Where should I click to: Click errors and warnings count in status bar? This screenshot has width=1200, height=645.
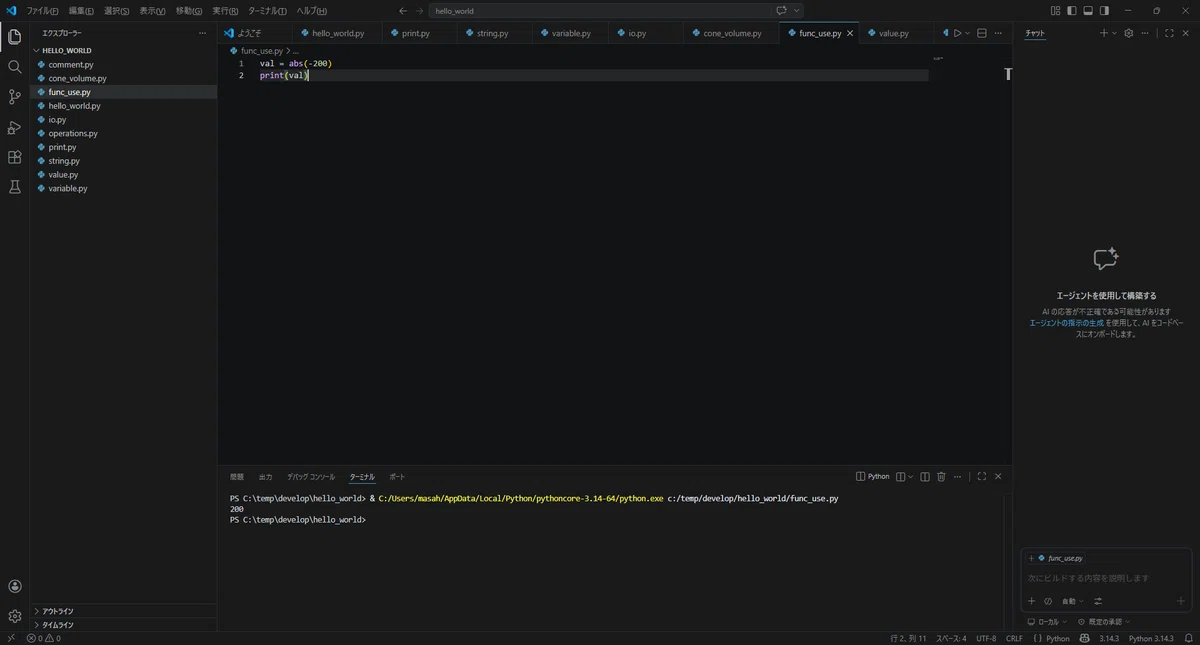[44, 638]
